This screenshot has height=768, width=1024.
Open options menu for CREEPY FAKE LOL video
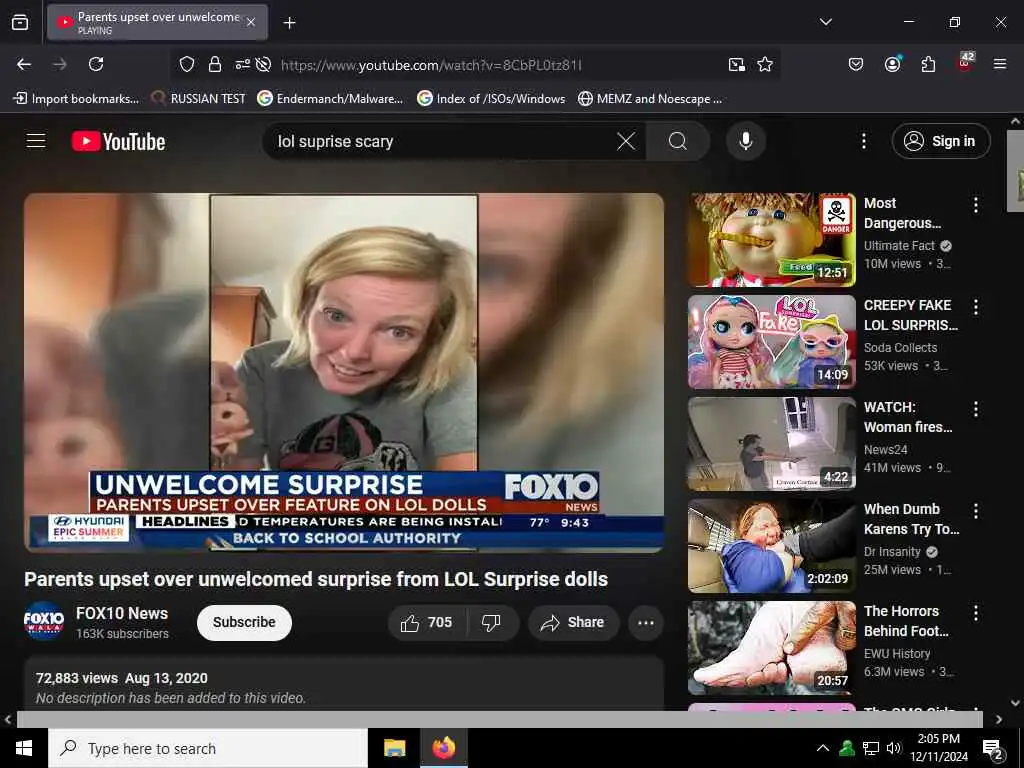pyautogui.click(x=976, y=307)
